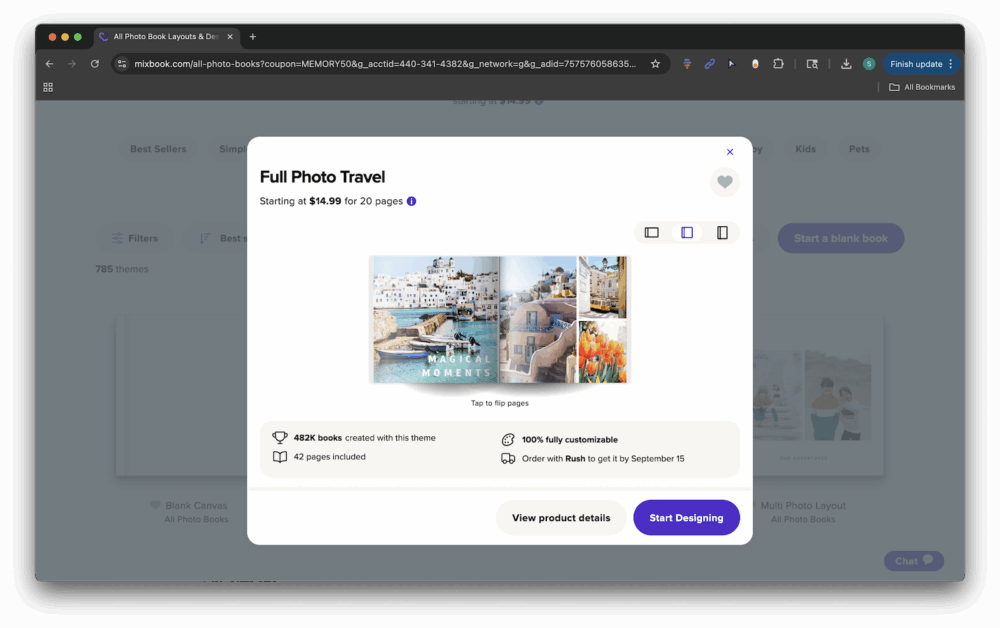Click the link chain extension icon
The height and width of the screenshot is (628, 1000).
(x=709, y=64)
